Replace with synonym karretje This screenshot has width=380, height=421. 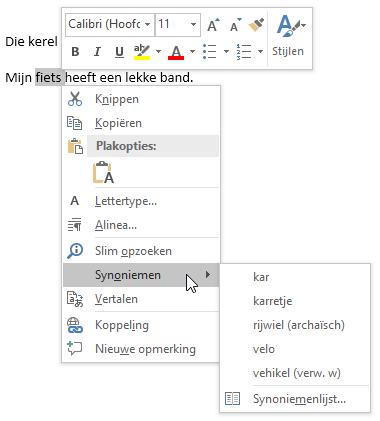[295, 301]
